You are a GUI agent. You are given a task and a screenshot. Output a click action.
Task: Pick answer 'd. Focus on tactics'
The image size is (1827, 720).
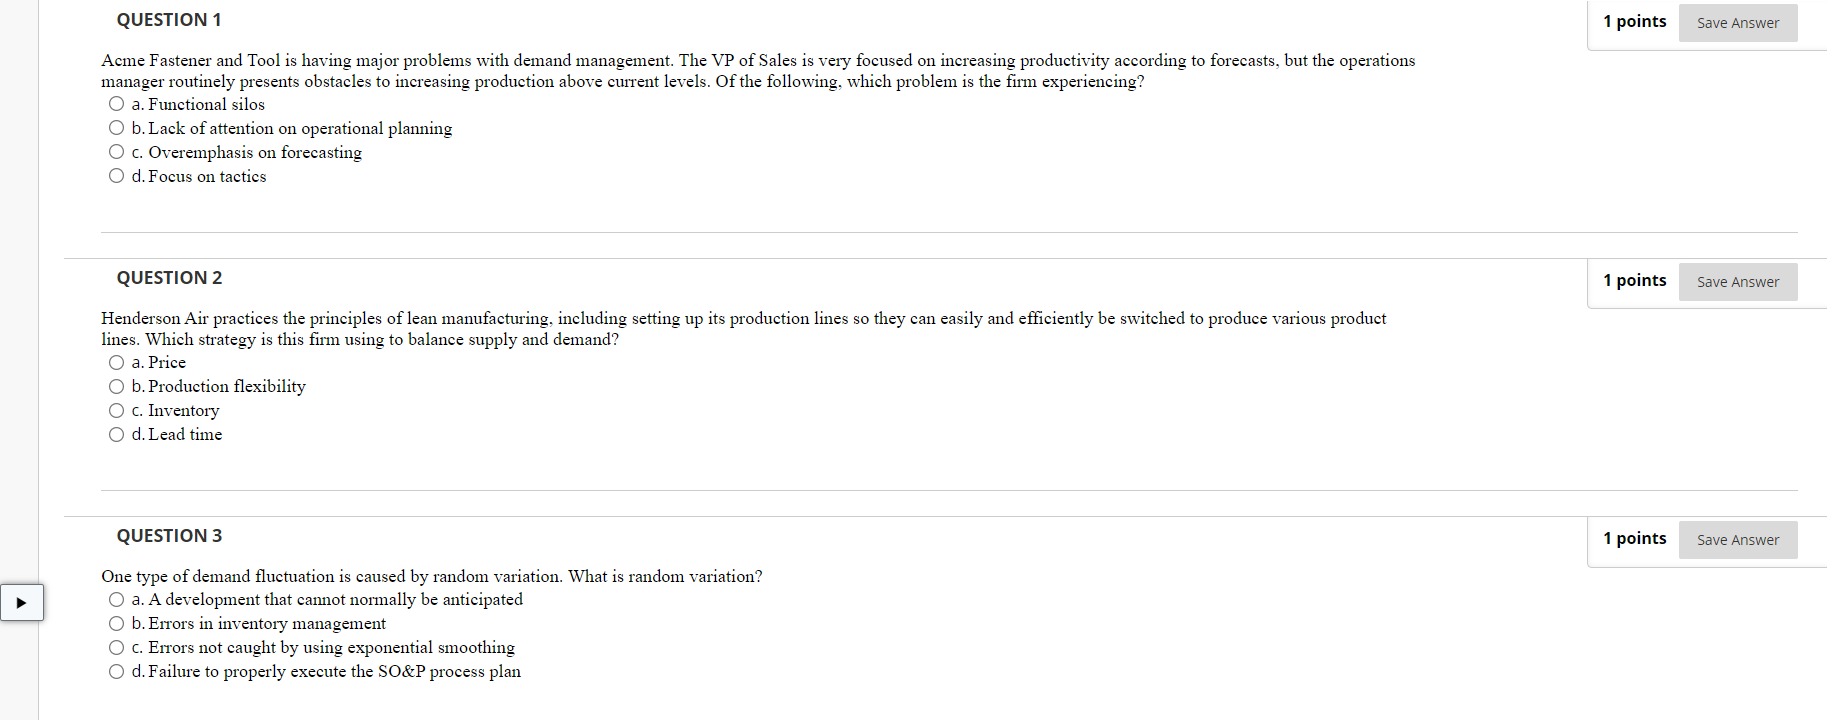(116, 175)
